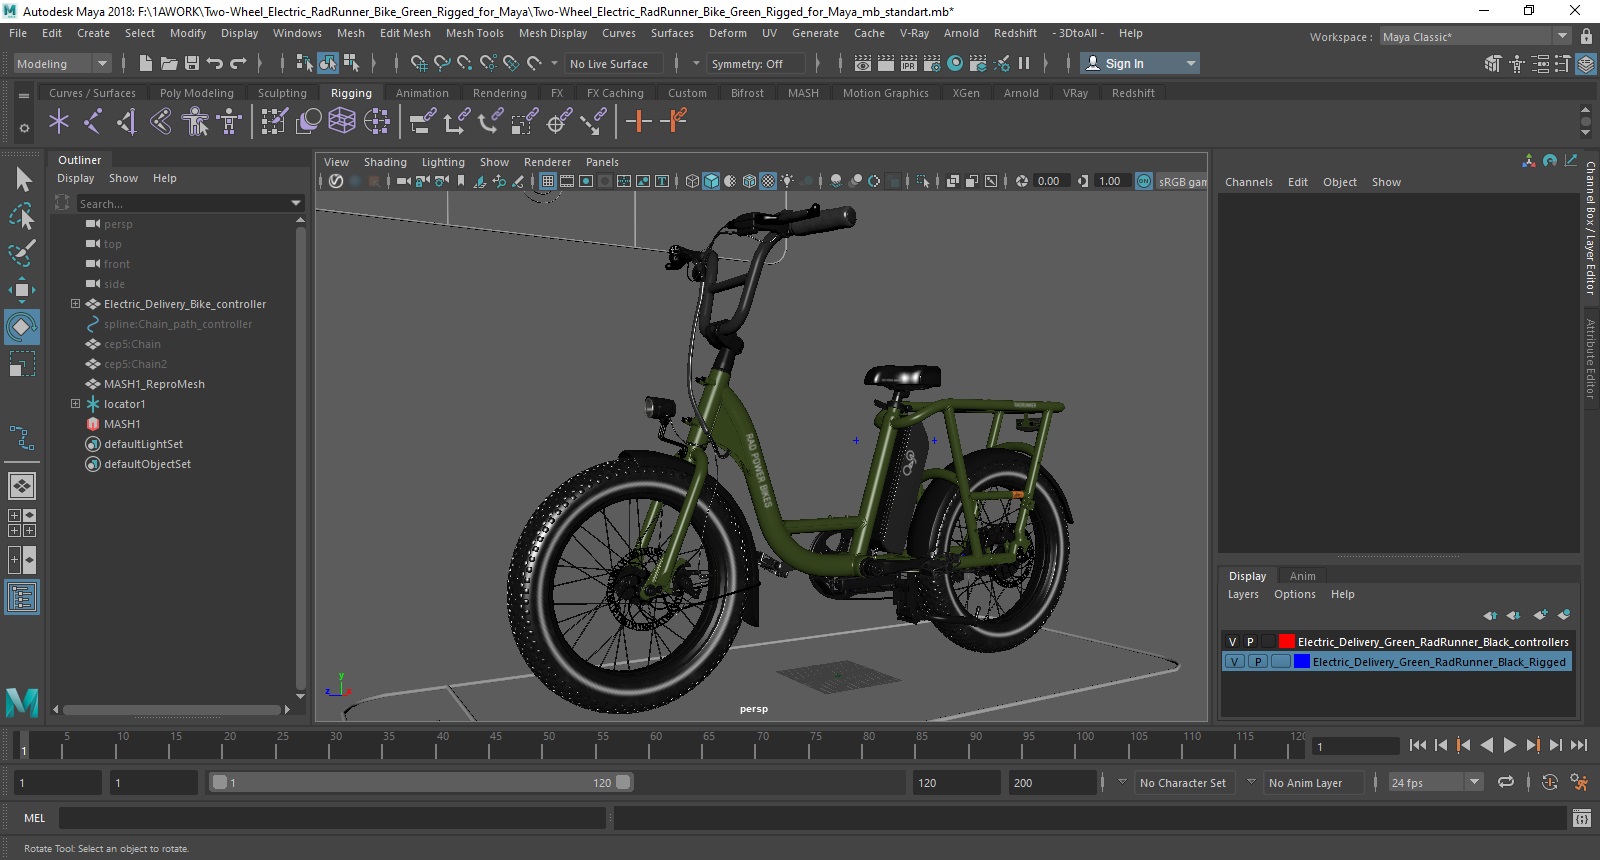
Task: Open the Deform menu
Action: tap(728, 33)
